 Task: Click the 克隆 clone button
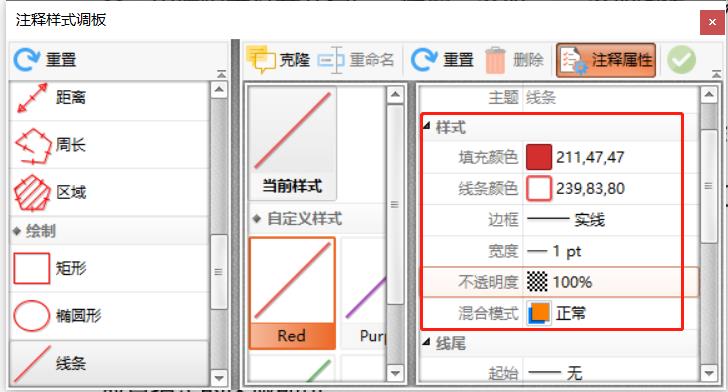(278, 59)
